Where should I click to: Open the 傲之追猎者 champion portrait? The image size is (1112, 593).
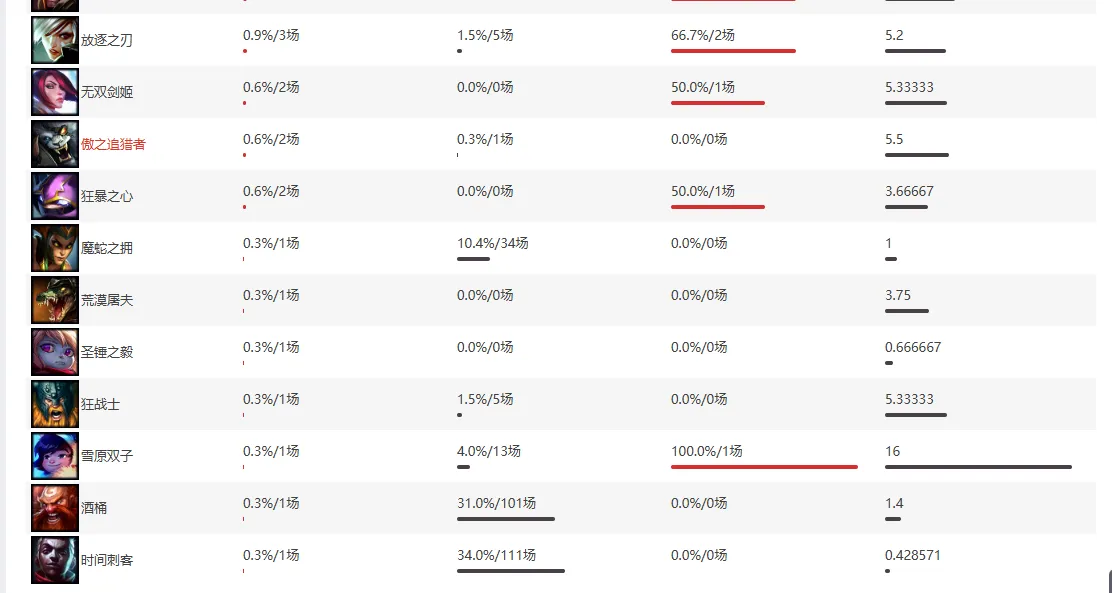(55, 144)
